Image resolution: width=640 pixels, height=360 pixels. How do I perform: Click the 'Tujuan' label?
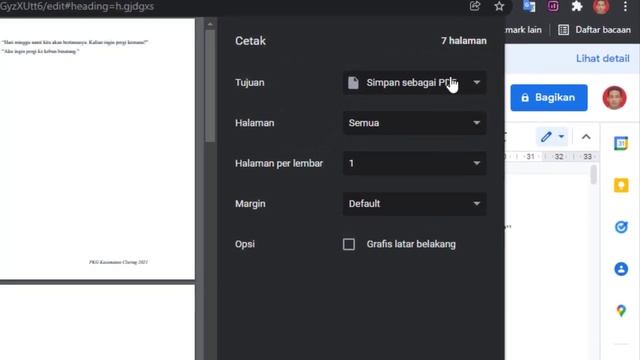[250, 82]
